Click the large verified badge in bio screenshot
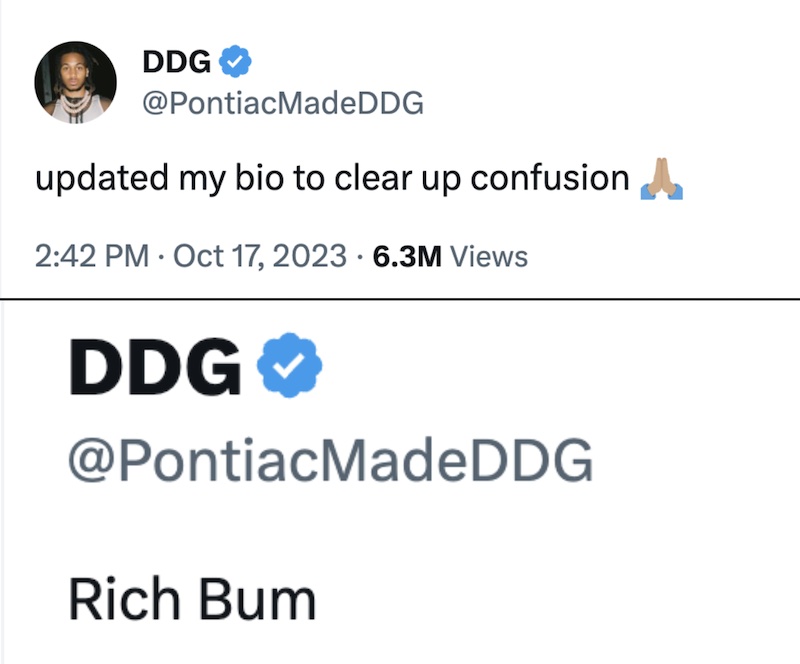Viewport: 800px width, 664px height. 289,365
